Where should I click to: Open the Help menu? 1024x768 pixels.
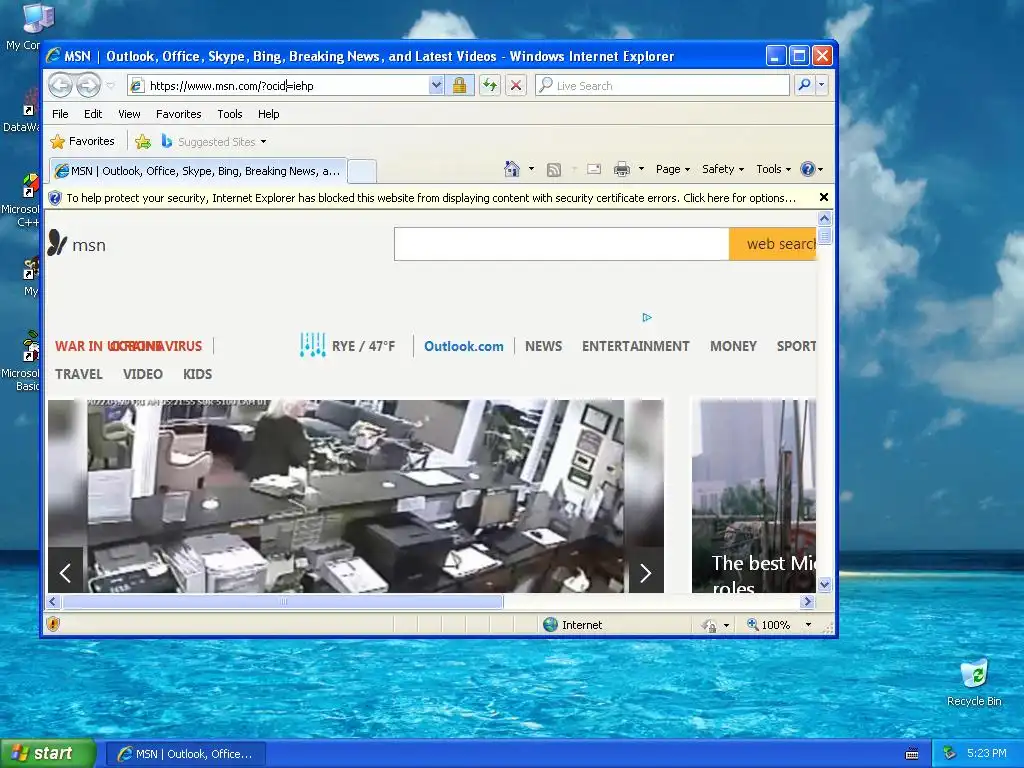click(x=268, y=114)
